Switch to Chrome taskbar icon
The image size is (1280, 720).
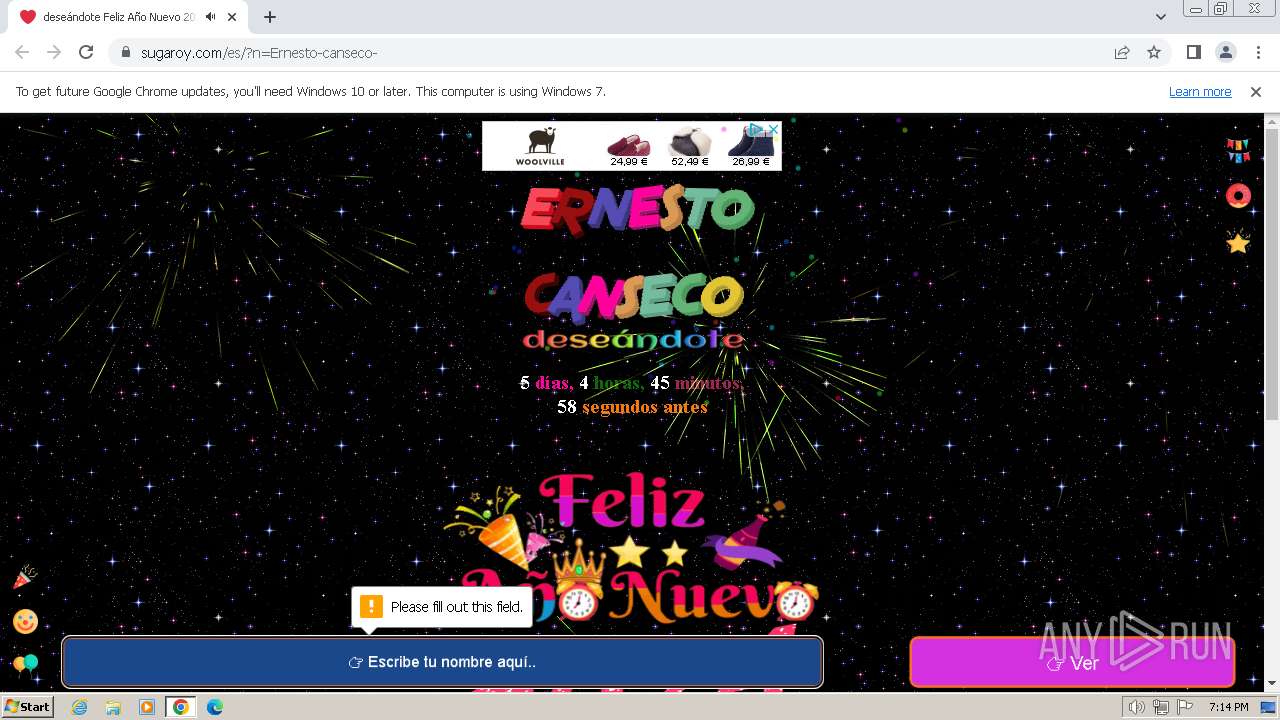click(x=181, y=707)
